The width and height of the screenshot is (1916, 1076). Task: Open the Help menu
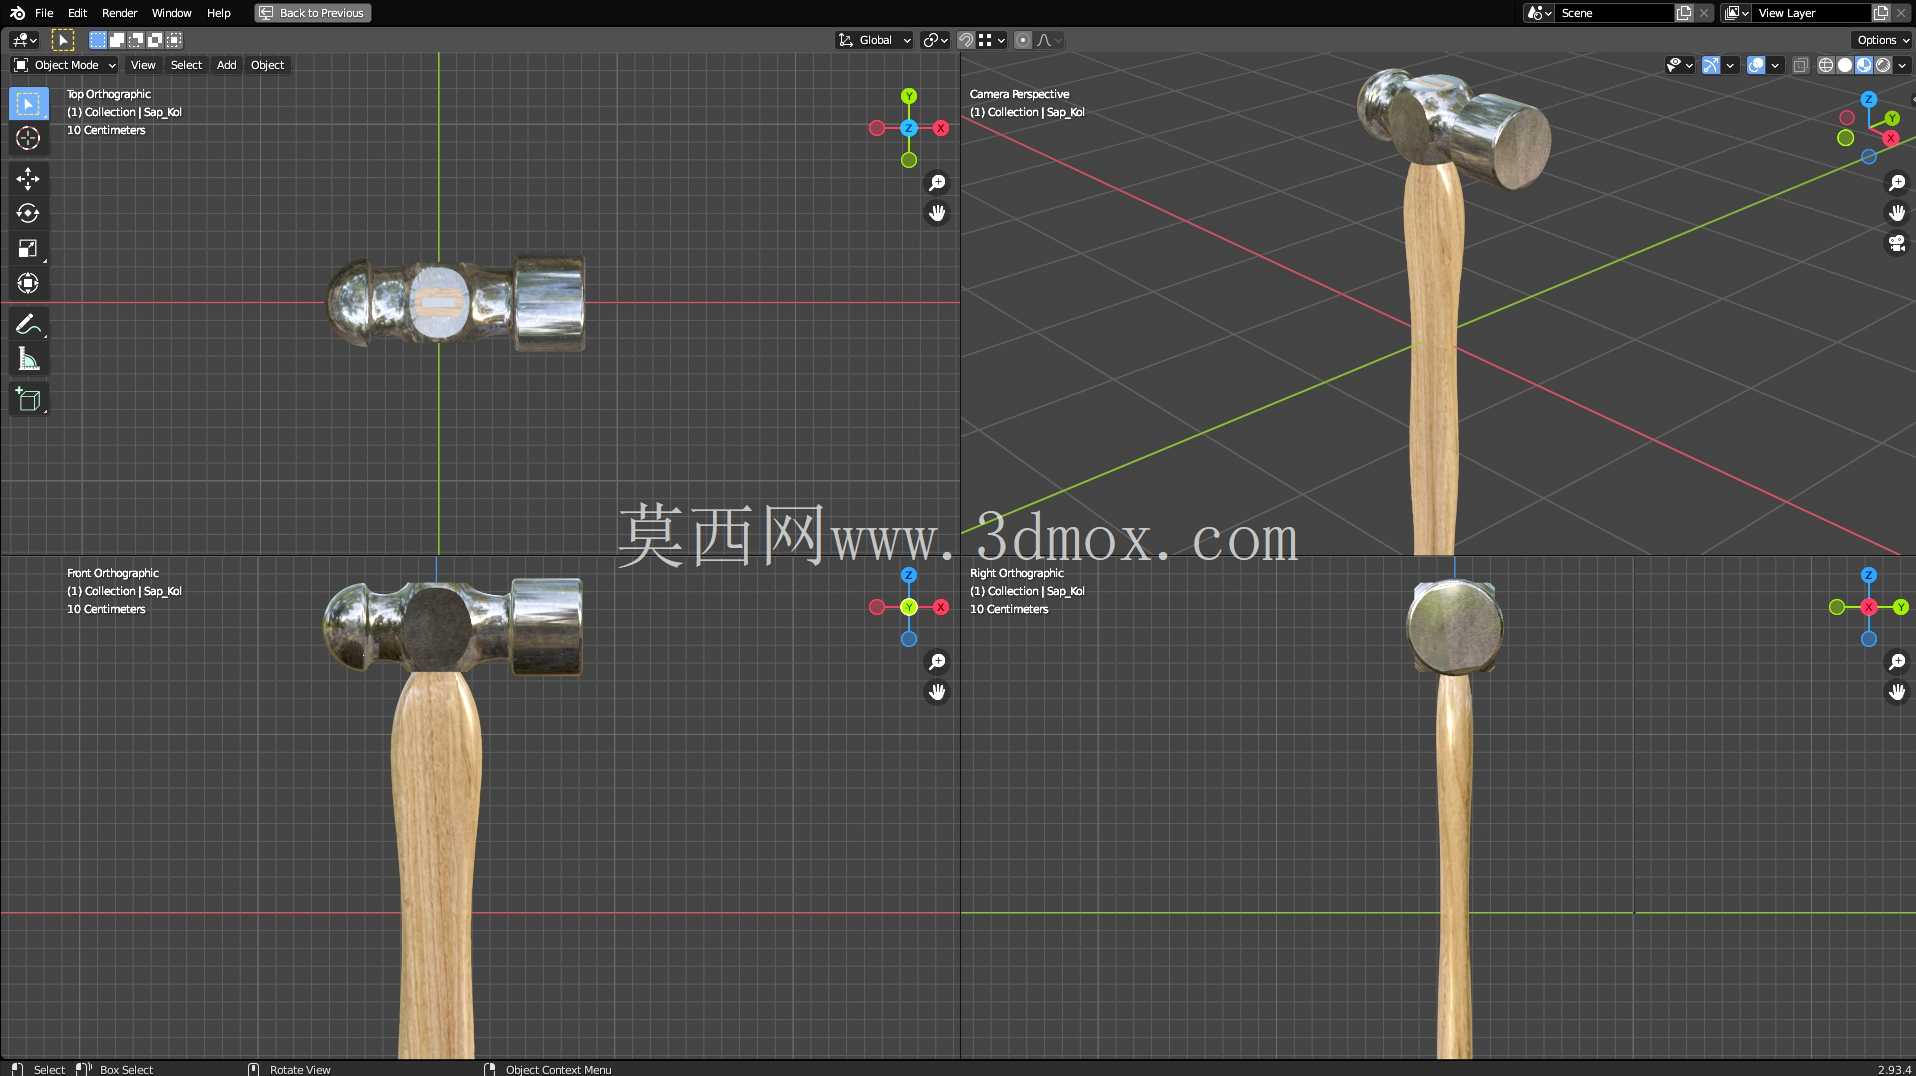click(x=219, y=13)
